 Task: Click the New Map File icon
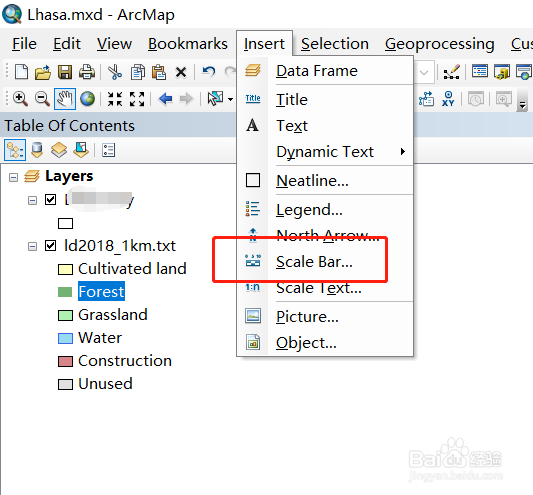point(21,72)
